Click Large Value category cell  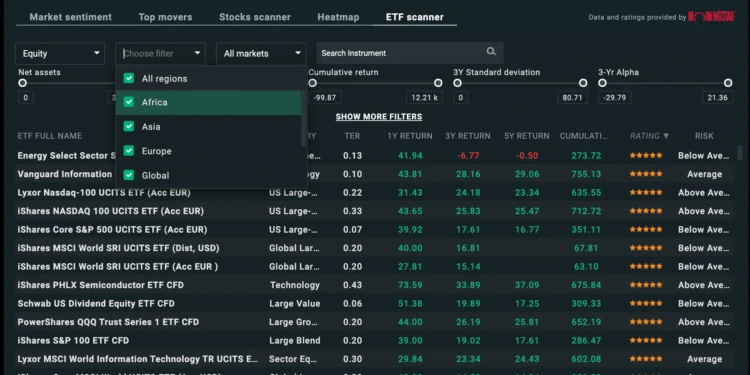pos(295,304)
